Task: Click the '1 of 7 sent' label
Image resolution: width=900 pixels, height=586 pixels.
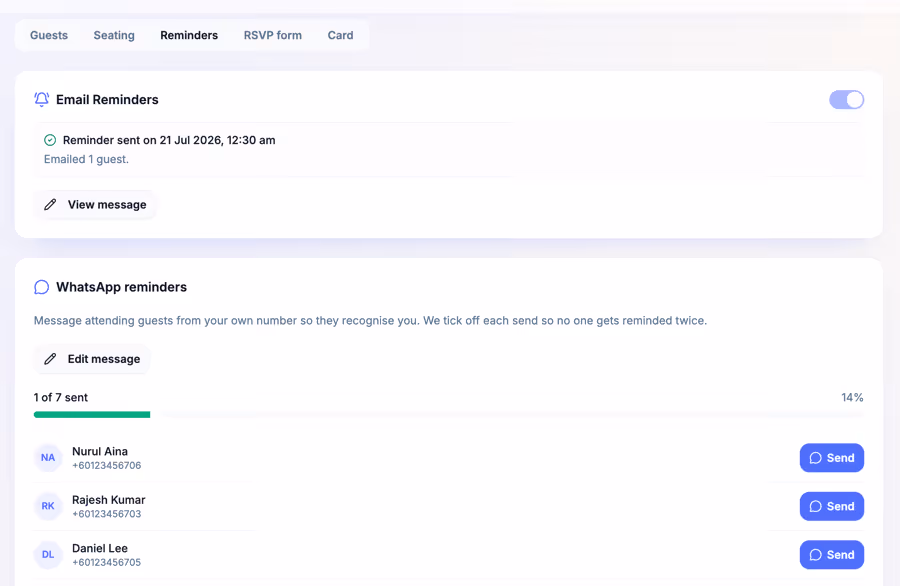Action: [x=61, y=397]
